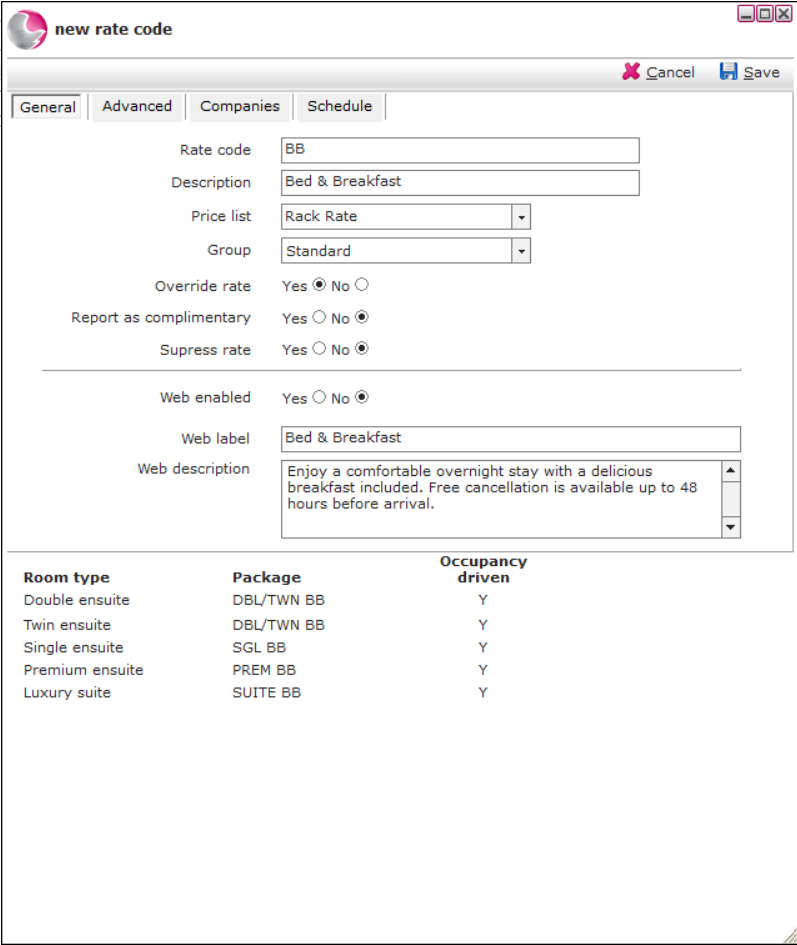Select No for Supress rate
Image resolution: width=797 pixels, height=945 pixels.
362,348
